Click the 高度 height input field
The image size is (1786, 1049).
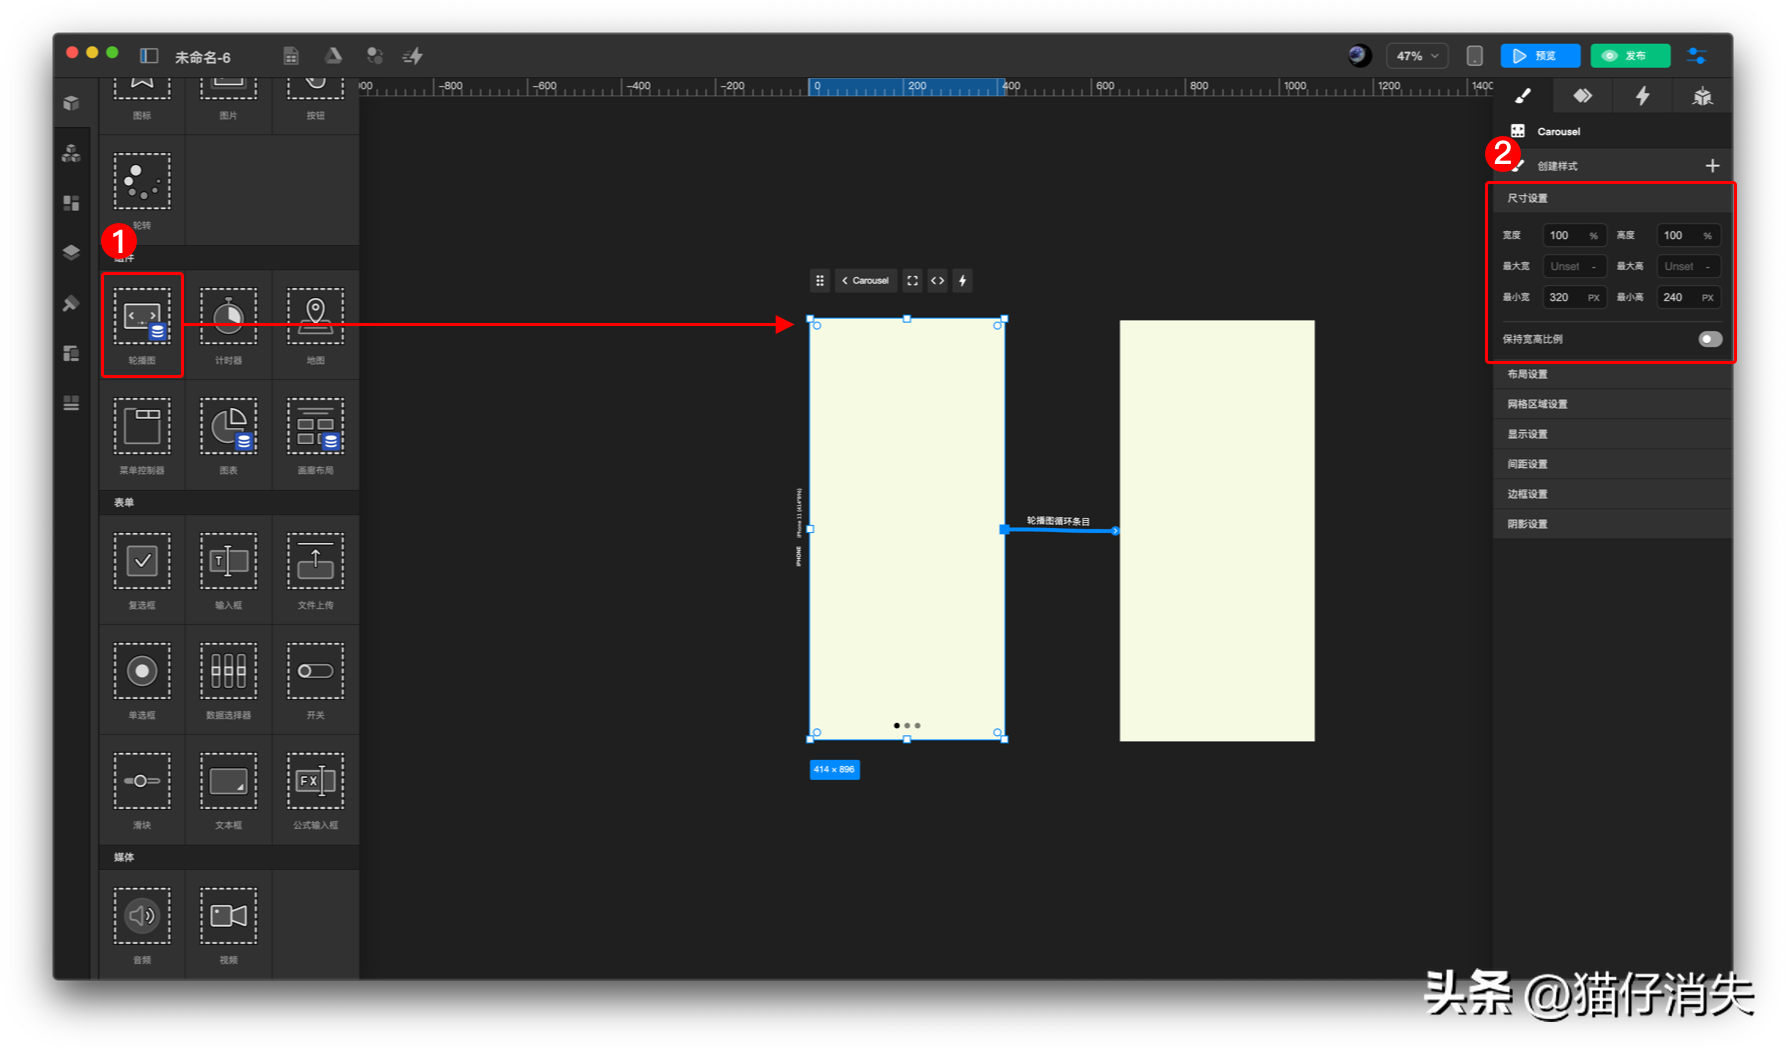click(1688, 236)
